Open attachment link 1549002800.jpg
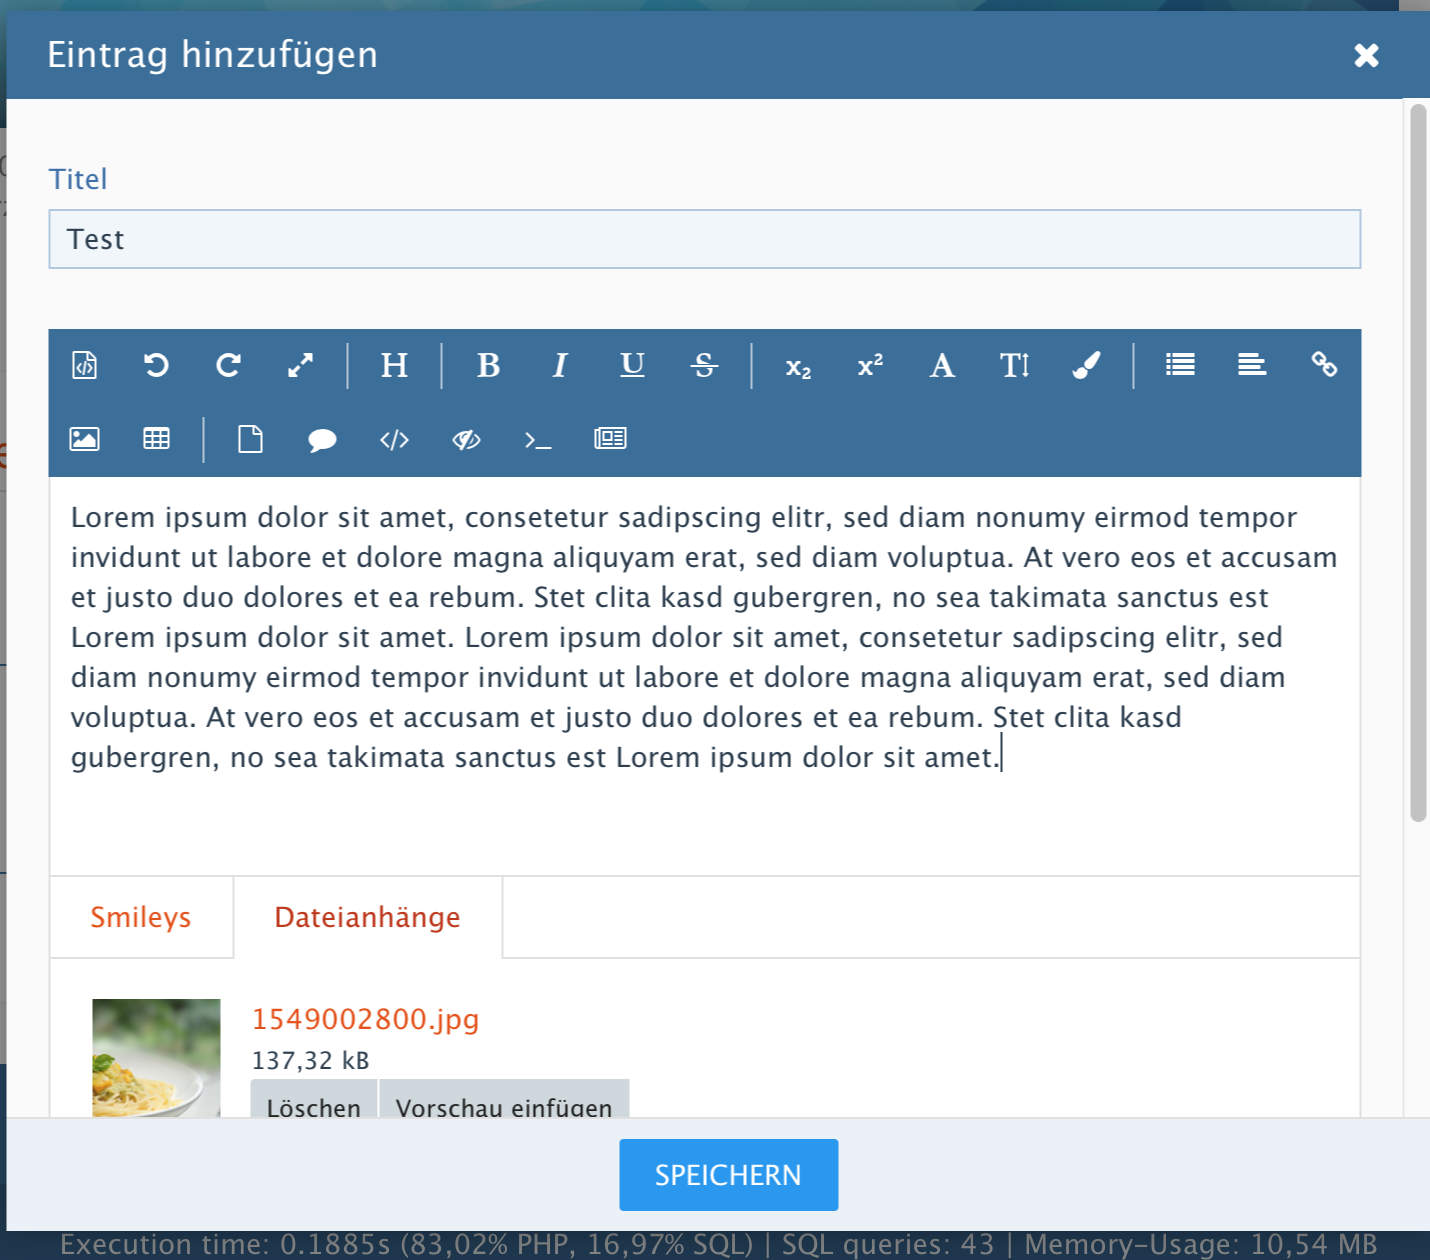 [365, 1019]
